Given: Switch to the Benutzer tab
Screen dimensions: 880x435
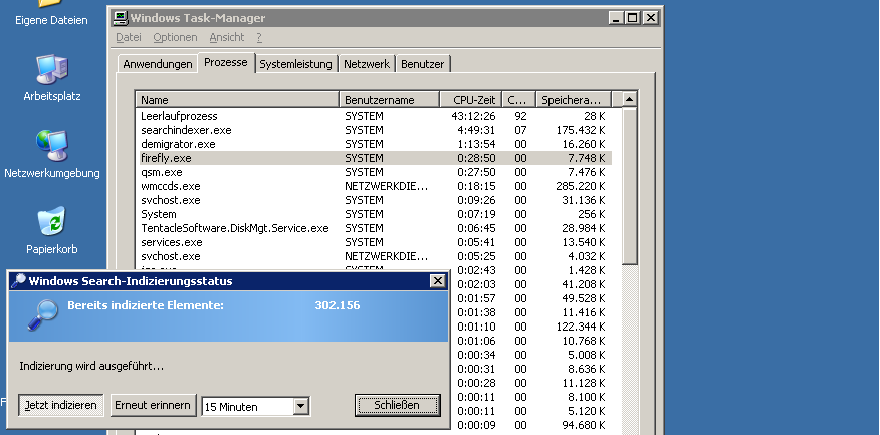Looking at the screenshot, I should point(423,64).
